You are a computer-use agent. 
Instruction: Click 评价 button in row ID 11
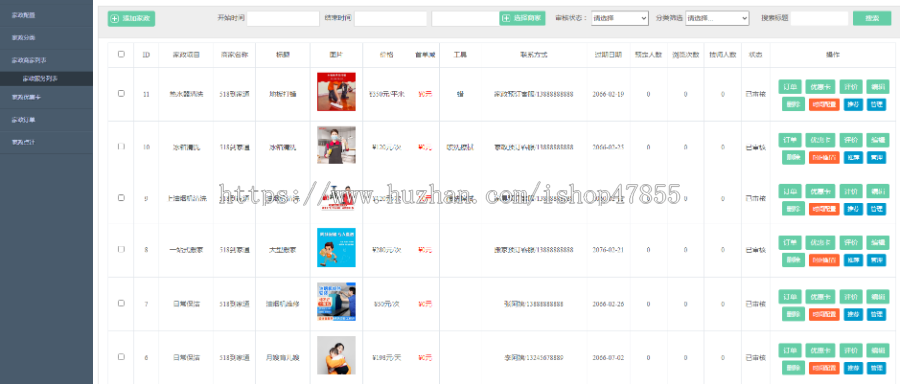point(851,87)
